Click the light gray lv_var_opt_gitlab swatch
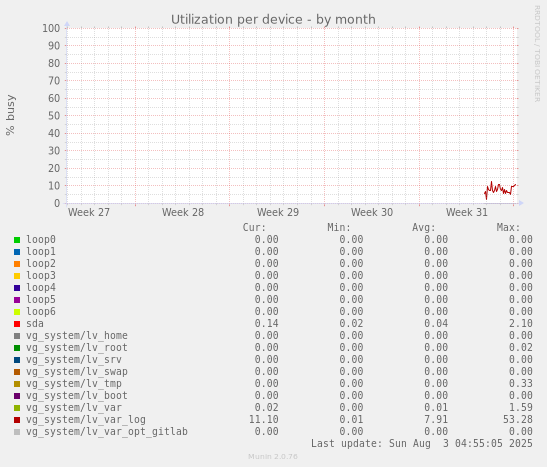Screen dimensions: 547x467 click(x=17, y=432)
